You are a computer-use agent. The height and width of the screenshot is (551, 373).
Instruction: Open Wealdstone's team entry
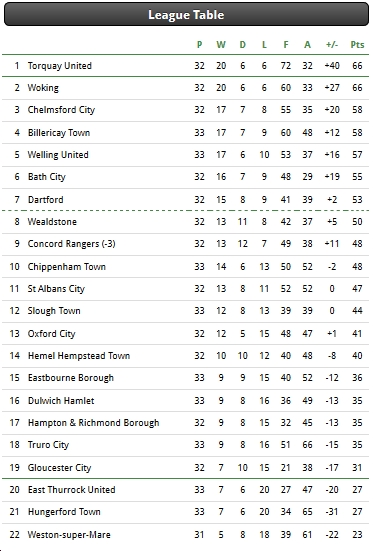coord(52,222)
